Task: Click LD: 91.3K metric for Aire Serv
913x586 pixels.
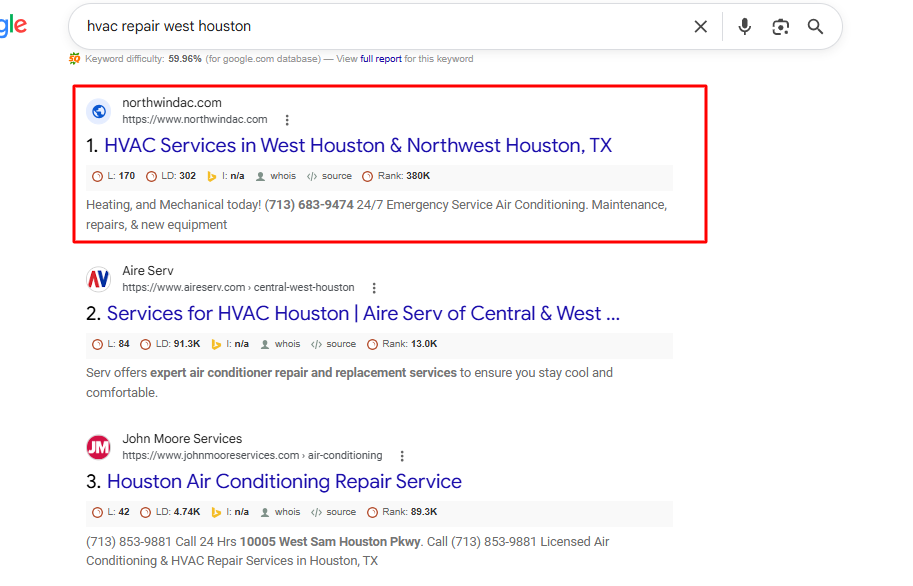Action: coord(170,344)
